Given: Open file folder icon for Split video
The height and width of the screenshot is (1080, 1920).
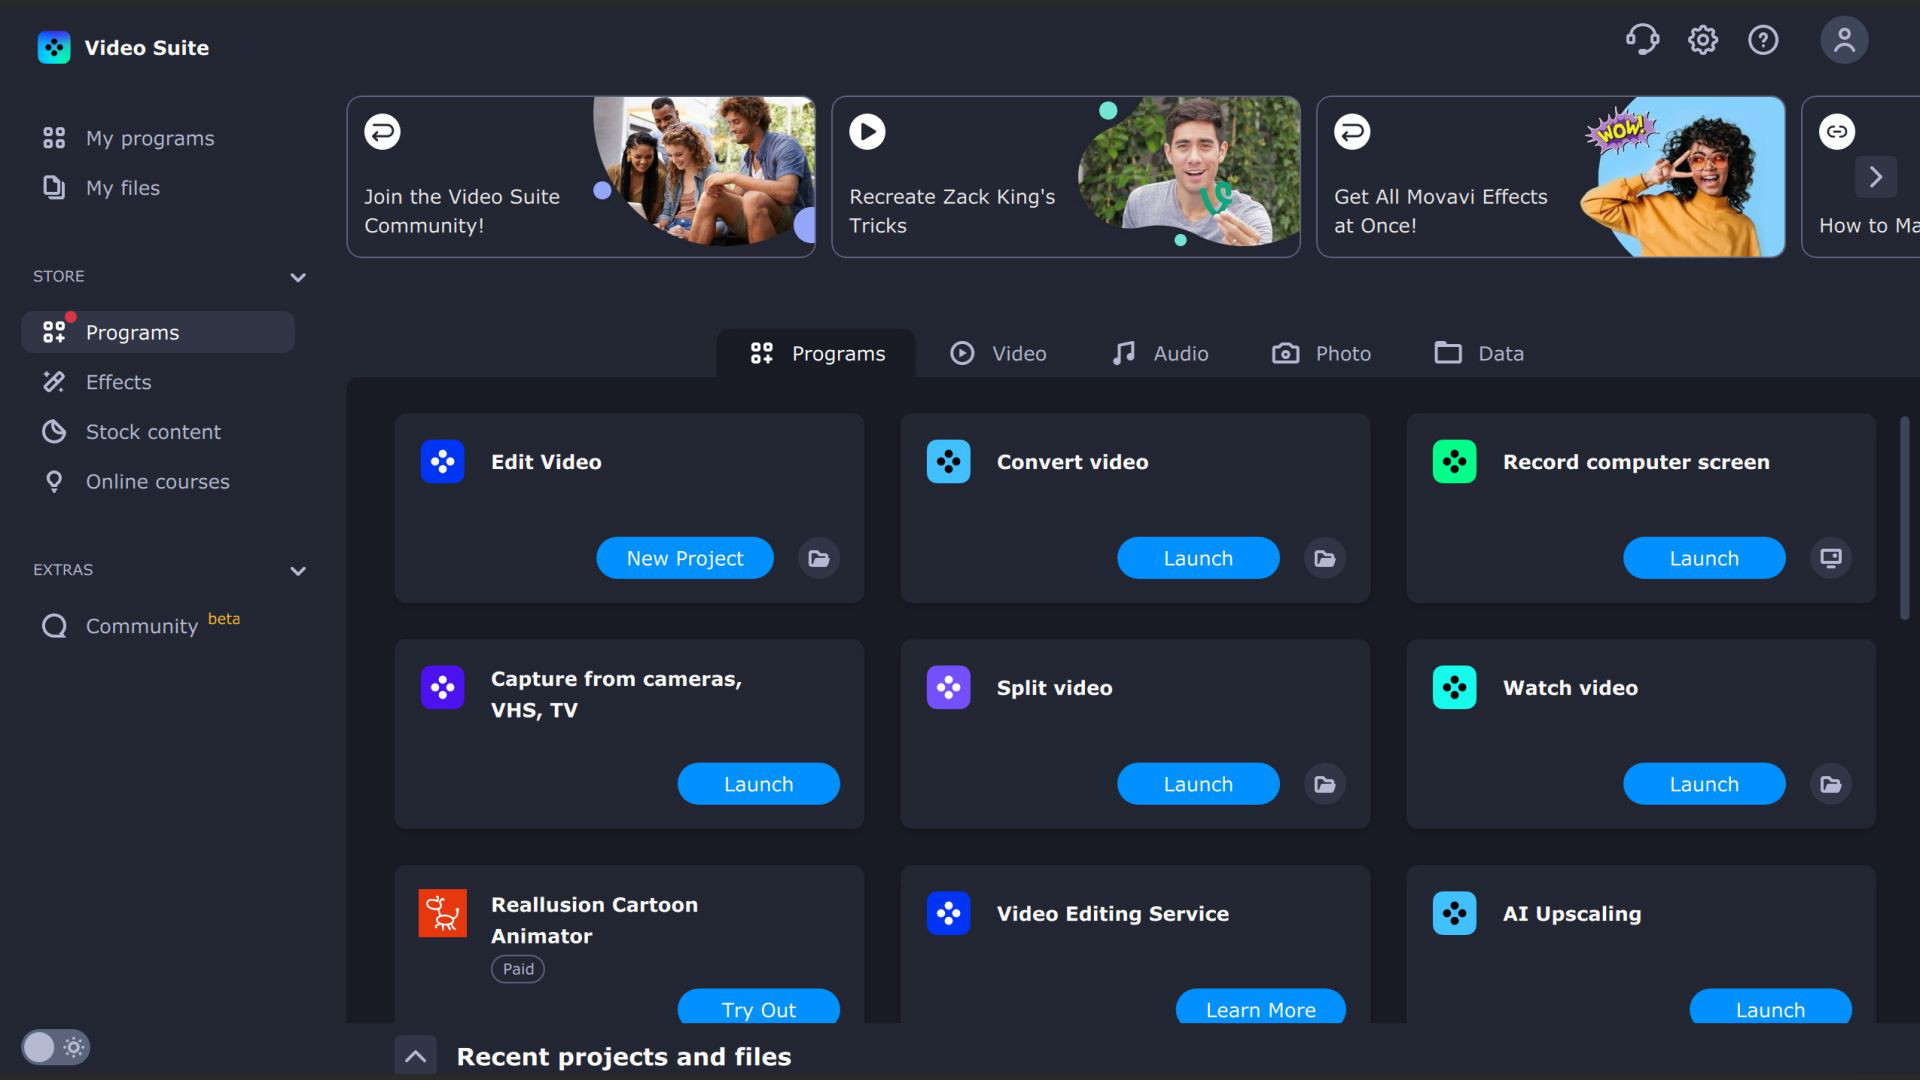Looking at the screenshot, I should pyautogui.click(x=1325, y=784).
